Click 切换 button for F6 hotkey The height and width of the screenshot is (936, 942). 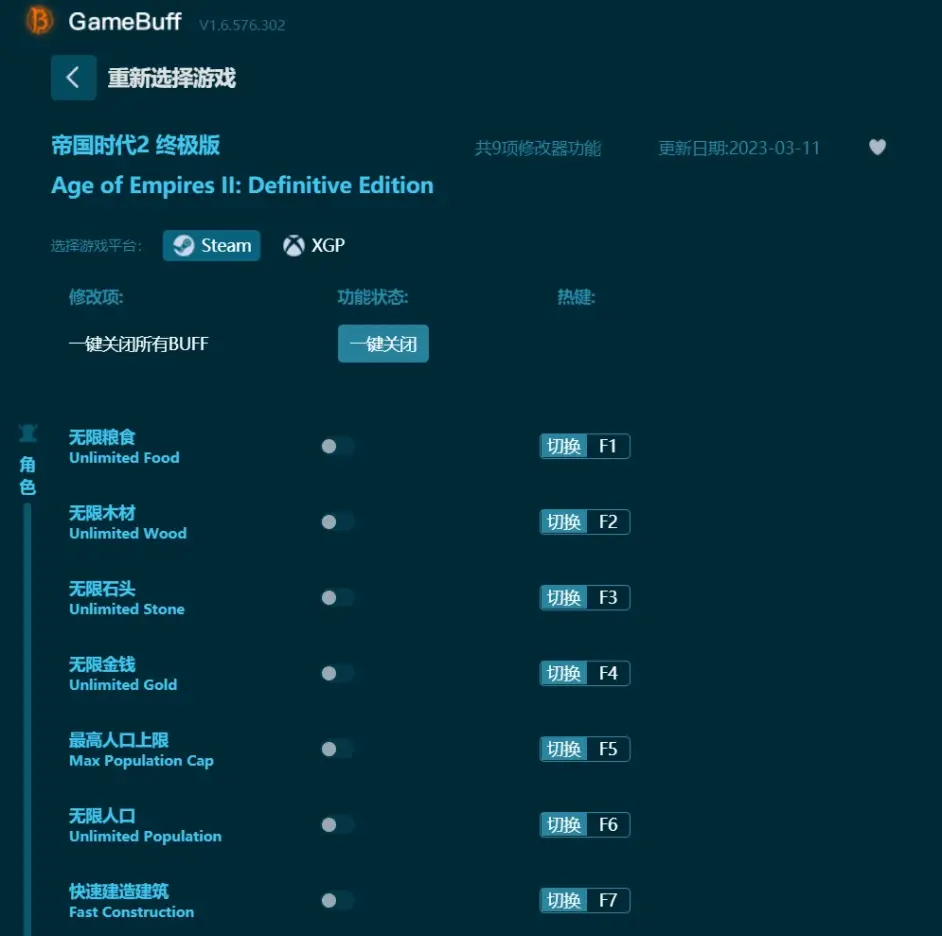click(x=564, y=824)
